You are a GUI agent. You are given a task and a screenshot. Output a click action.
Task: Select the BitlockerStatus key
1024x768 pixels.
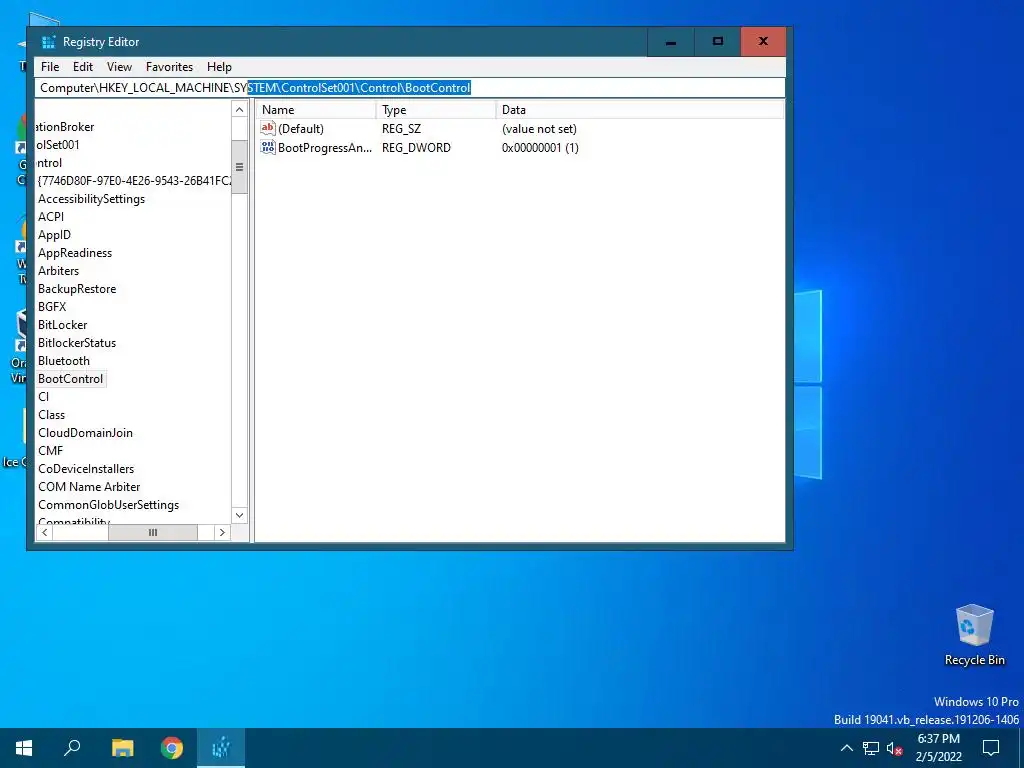(x=77, y=343)
